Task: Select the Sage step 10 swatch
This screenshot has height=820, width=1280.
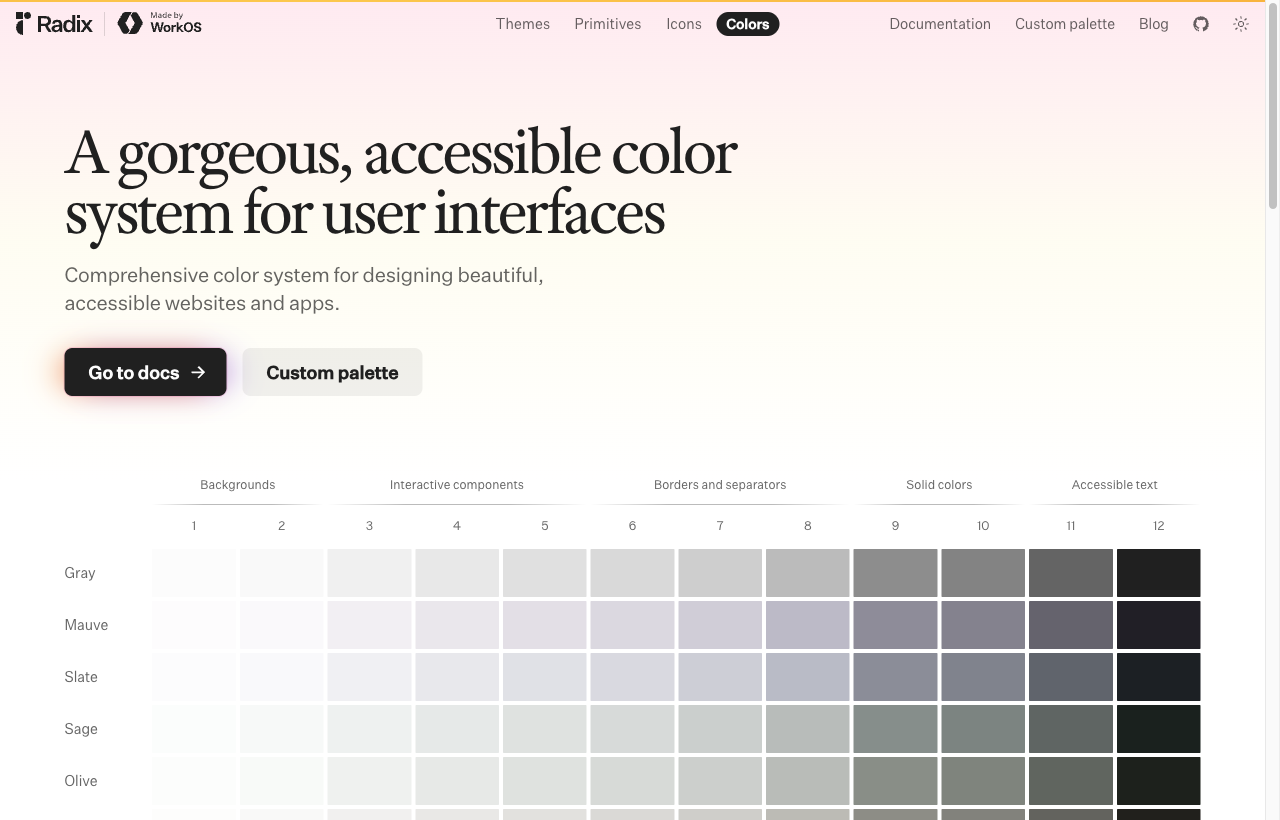Action: [x=983, y=729]
